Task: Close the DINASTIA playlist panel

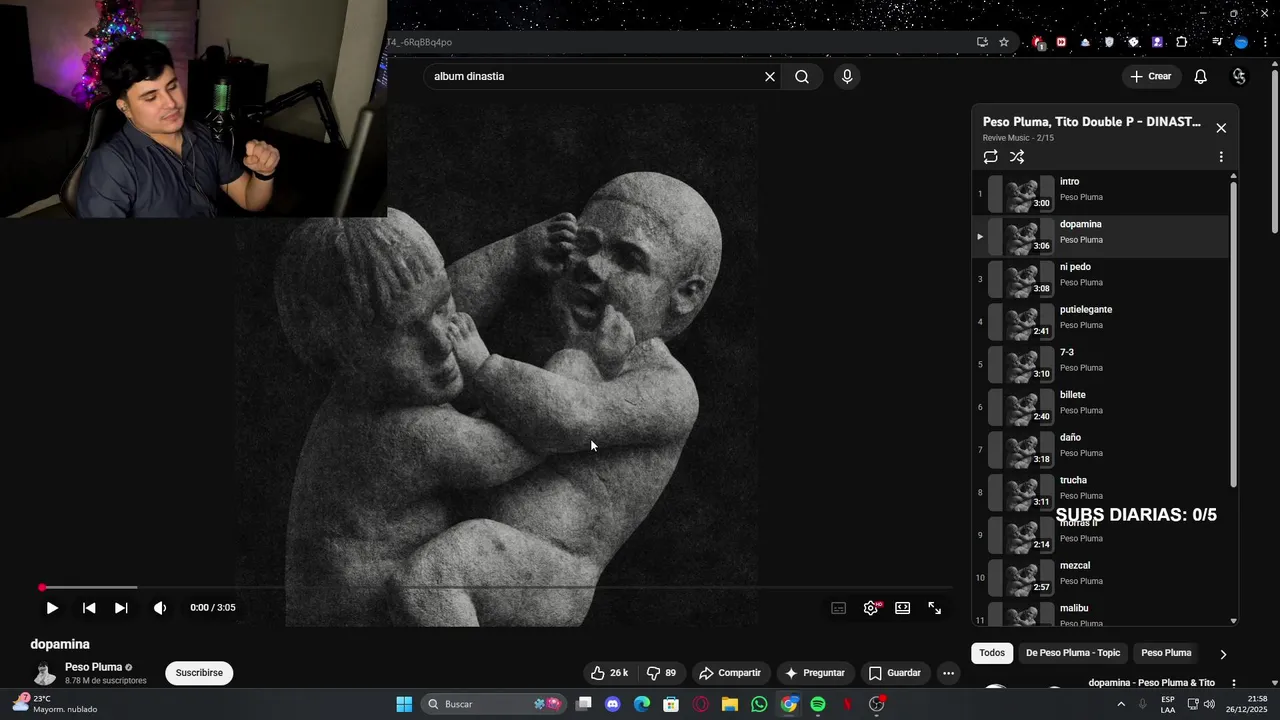Action: 1221,128
